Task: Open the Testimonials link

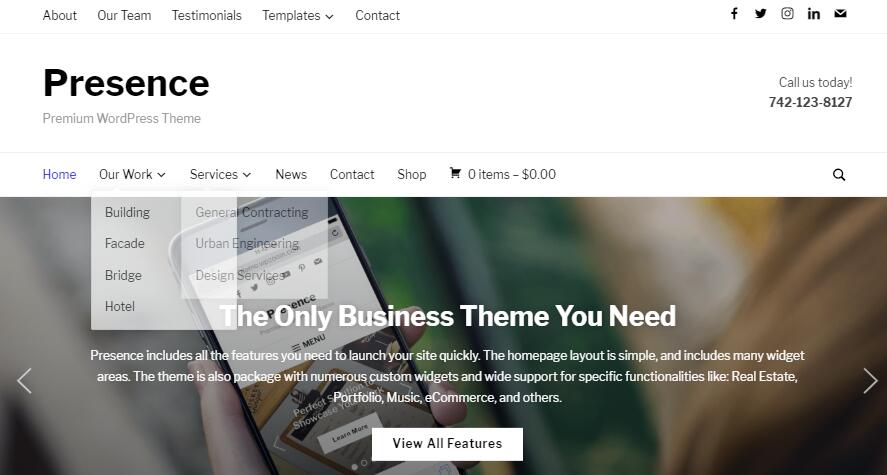Action: click(206, 16)
